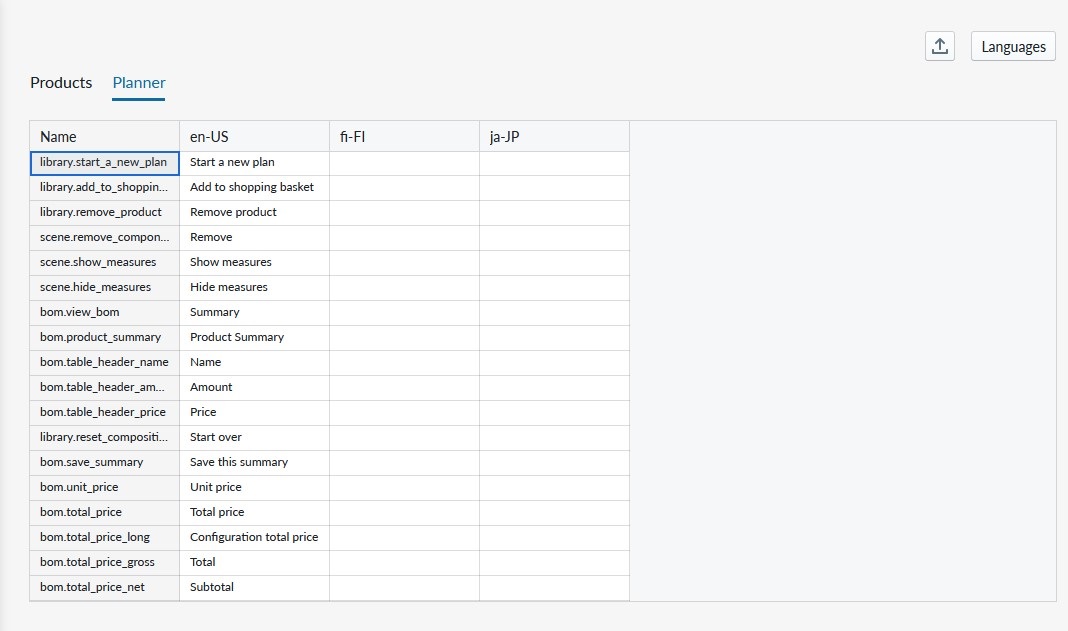
Task: Click the 'Product Summary' en-US cell
Action: [x=255, y=338]
